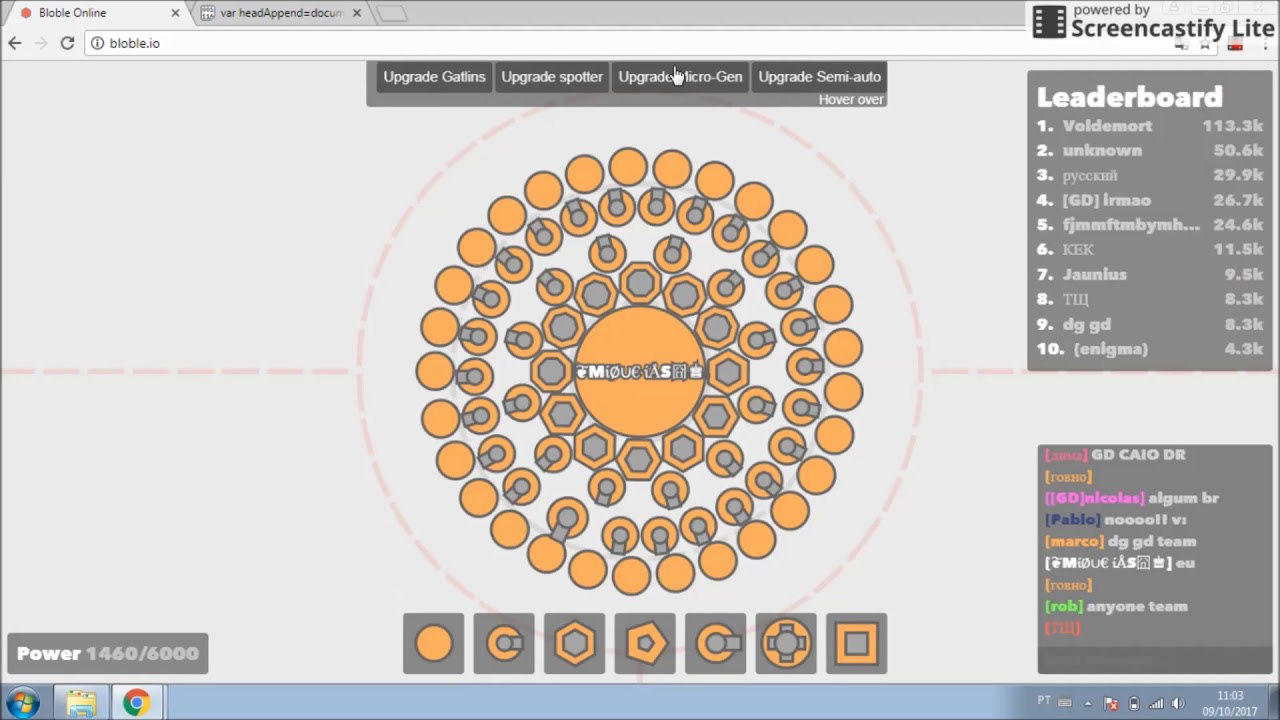Click Jaunius in the leaderboard

tap(1094, 275)
